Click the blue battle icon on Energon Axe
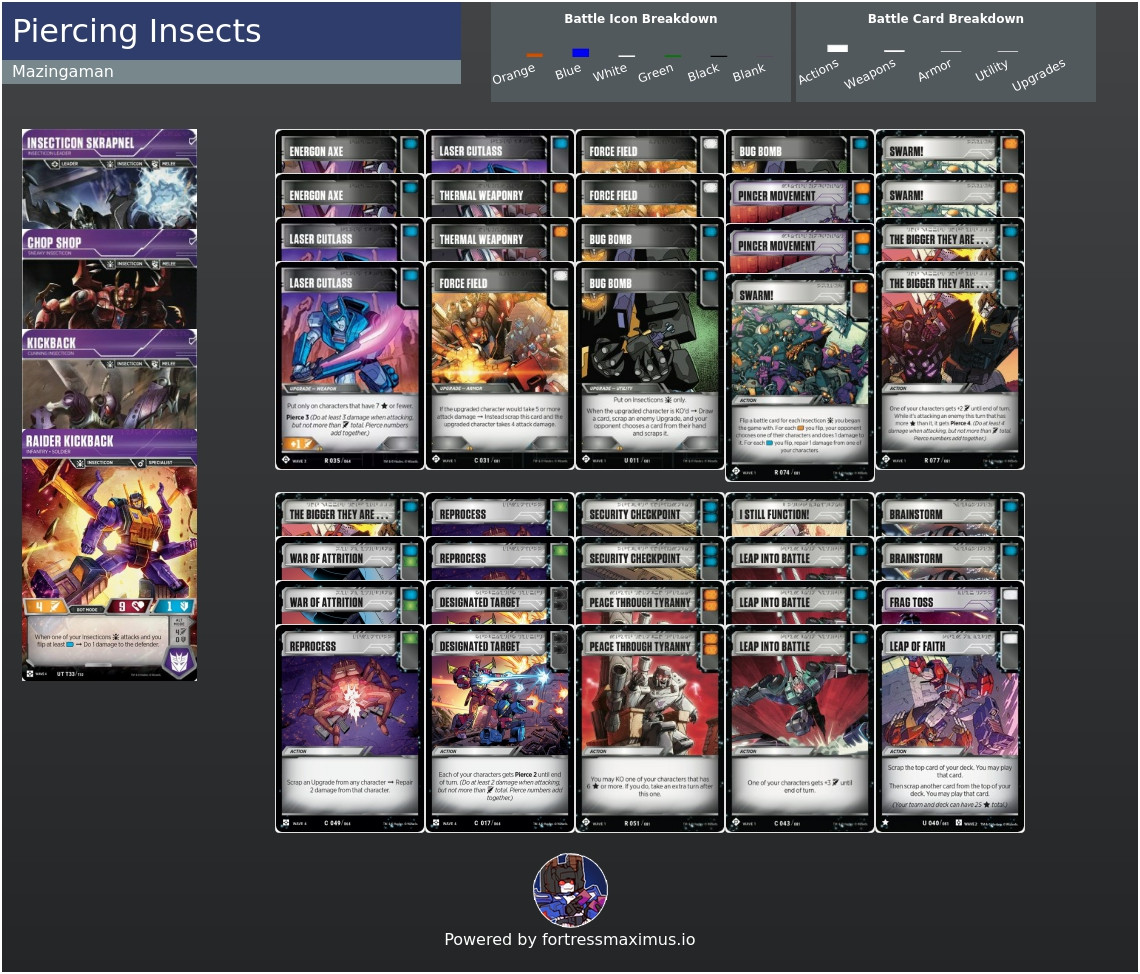Image resolution: width=1140 pixels, height=974 pixels. (410, 144)
